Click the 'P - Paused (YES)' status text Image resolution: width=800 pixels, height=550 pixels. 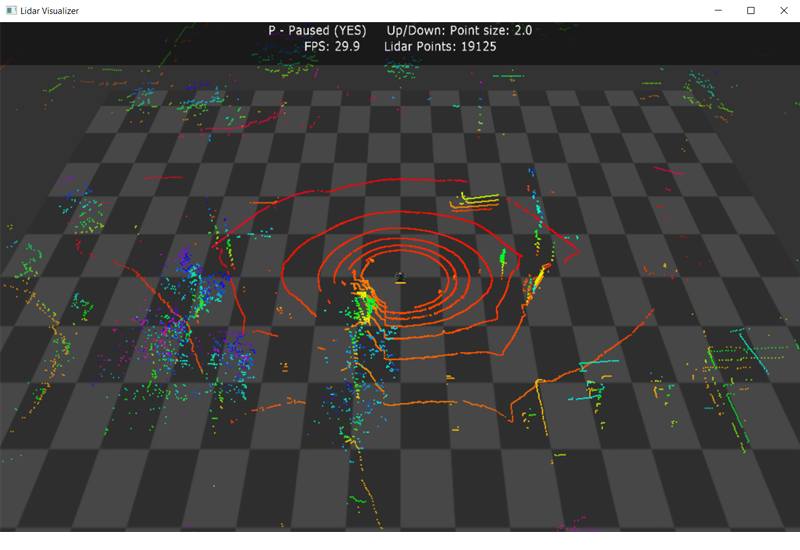pyautogui.click(x=317, y=31)
